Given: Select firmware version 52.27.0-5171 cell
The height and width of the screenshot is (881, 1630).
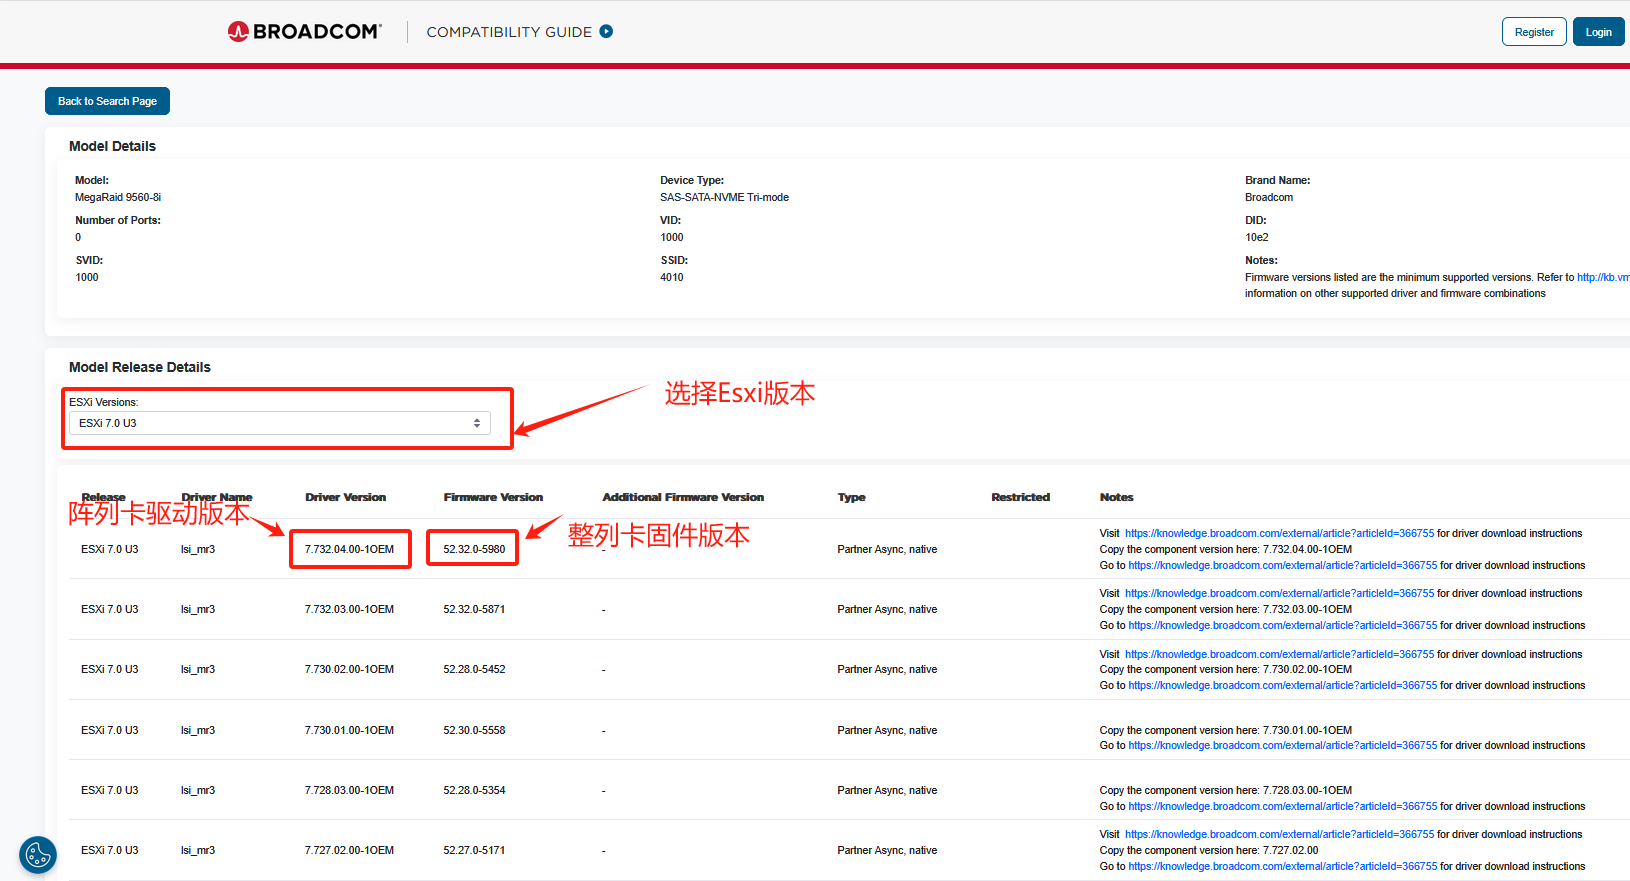Looking at the screenshot, I should point(474,851).
